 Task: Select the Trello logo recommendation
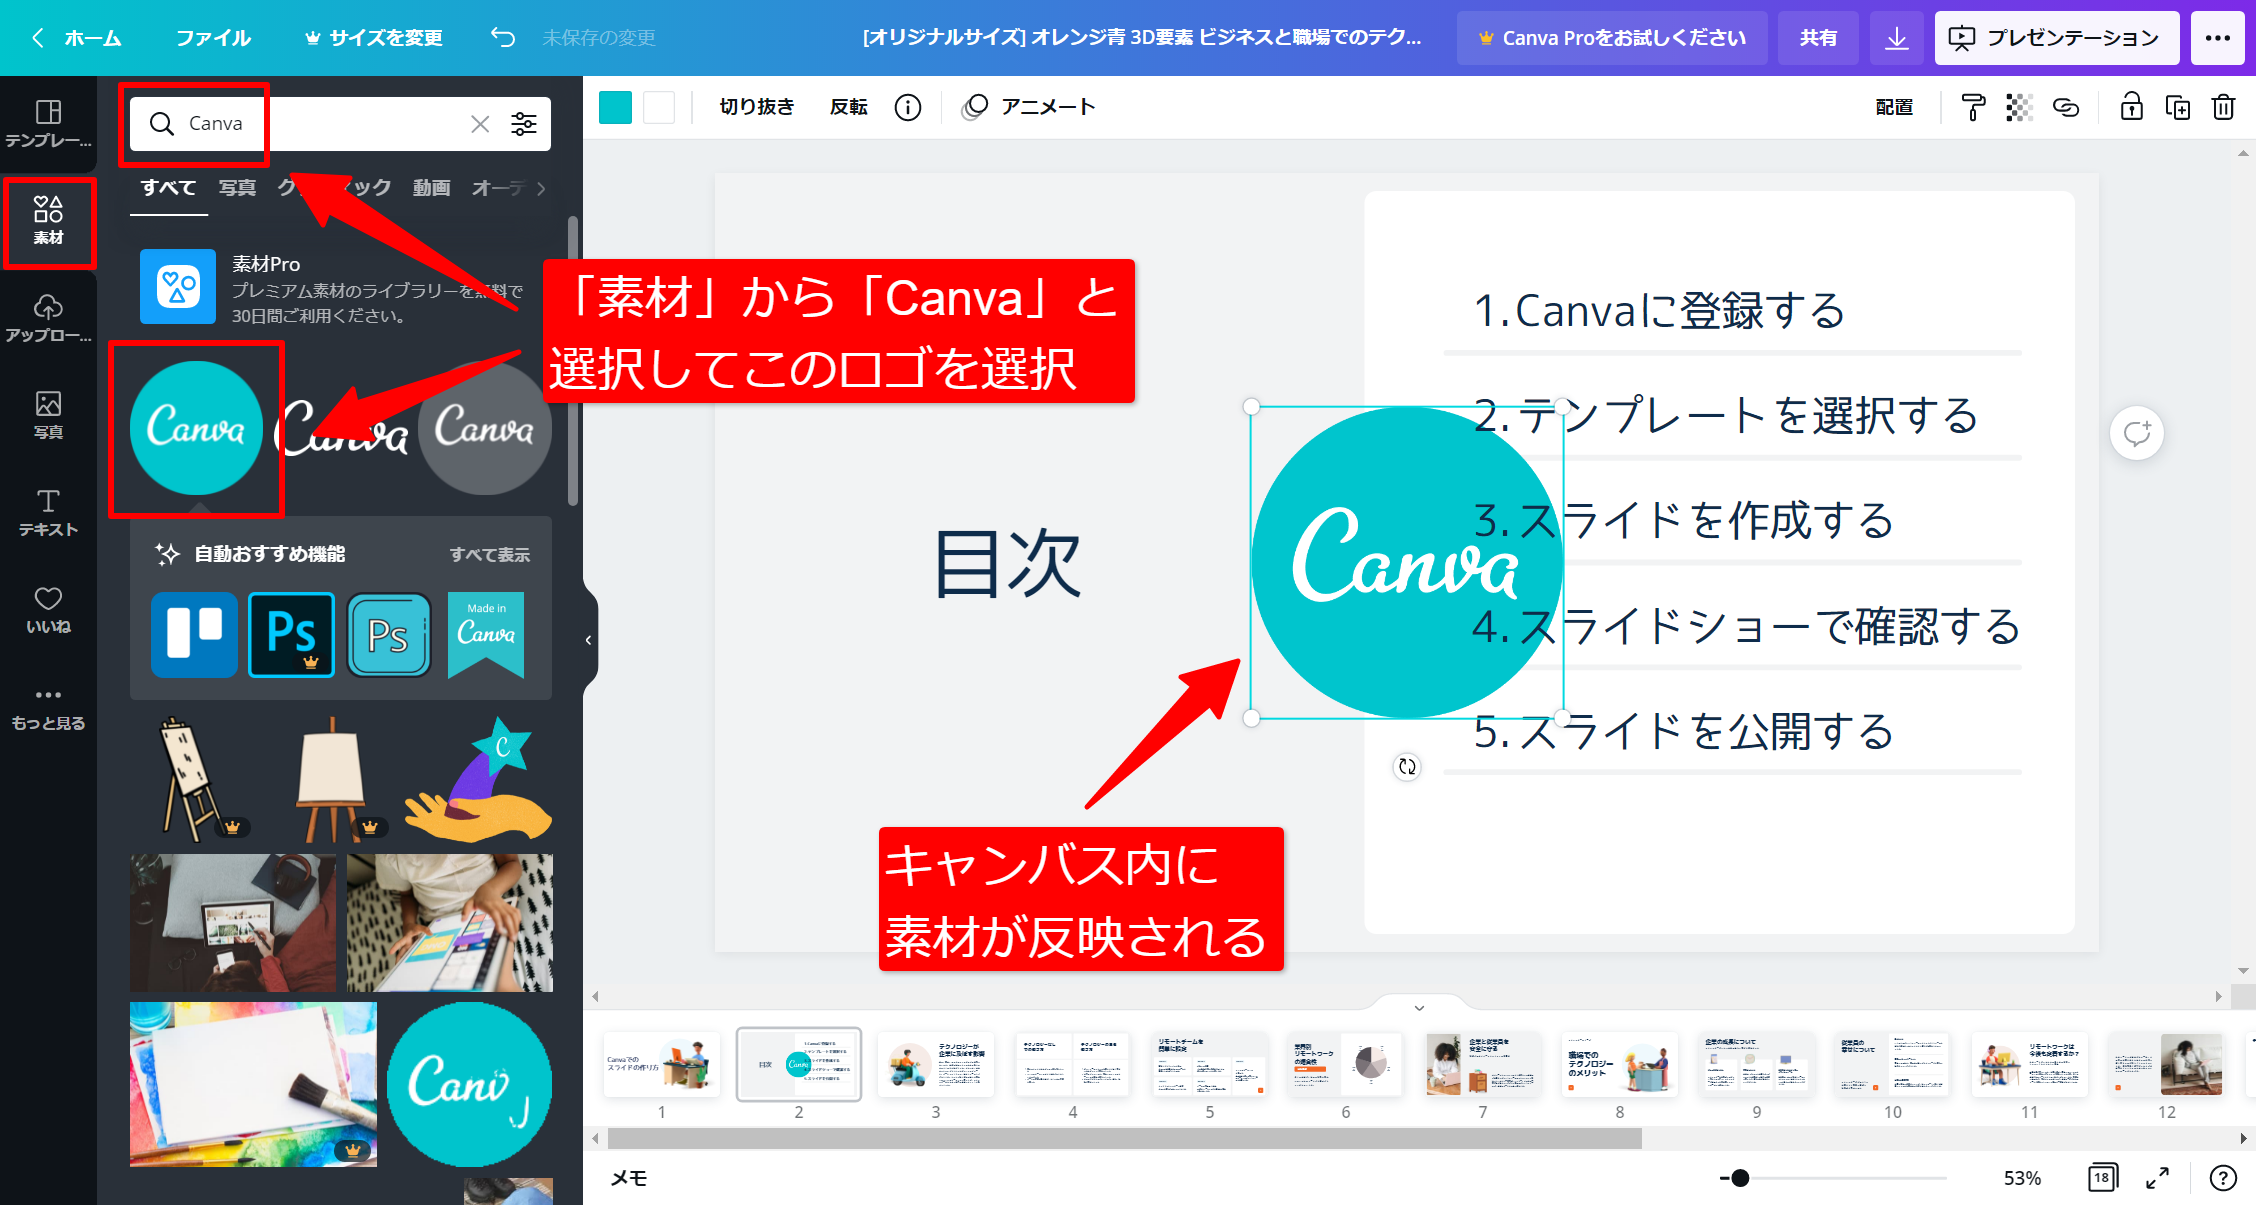[194, 634]
